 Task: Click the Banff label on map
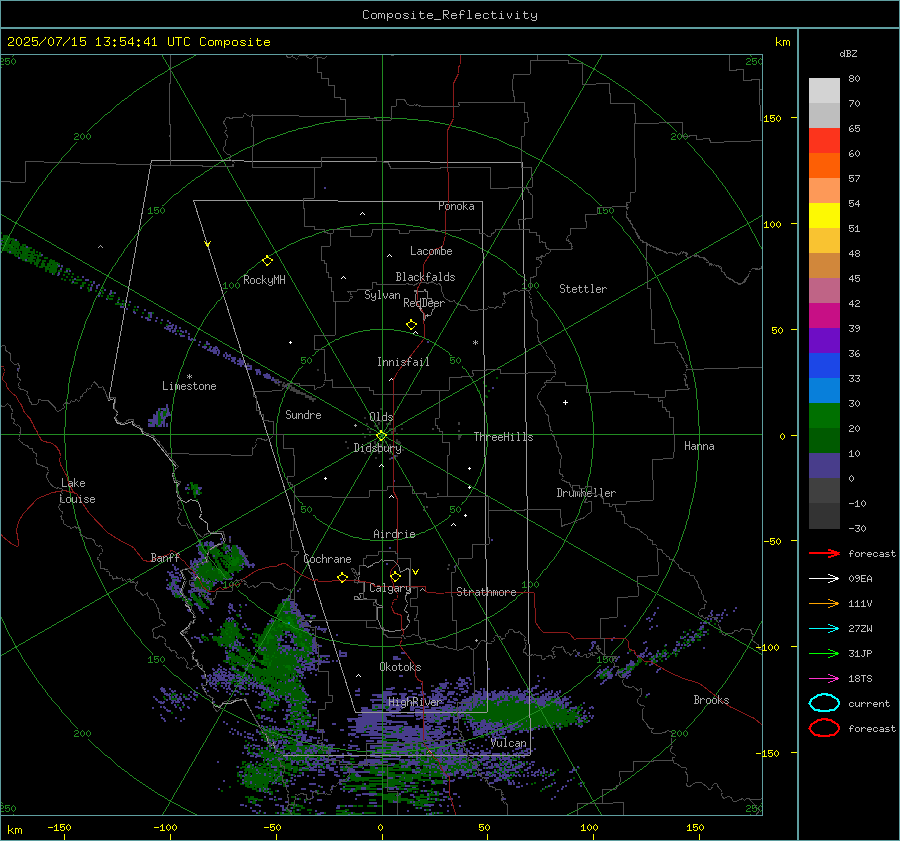(x=165, y=557)
